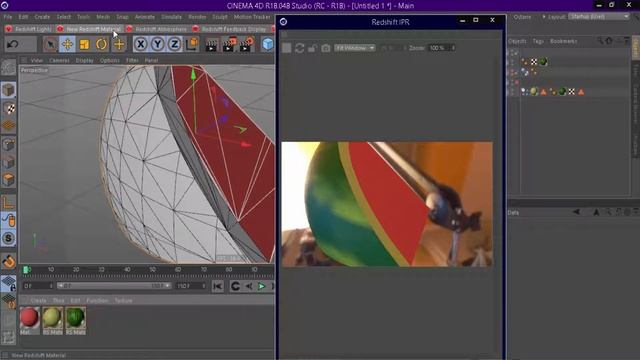Open Fit Window dropdown in Redshift IPR
The height and width of the screenshot is (360, 640).
click(354, 48)
